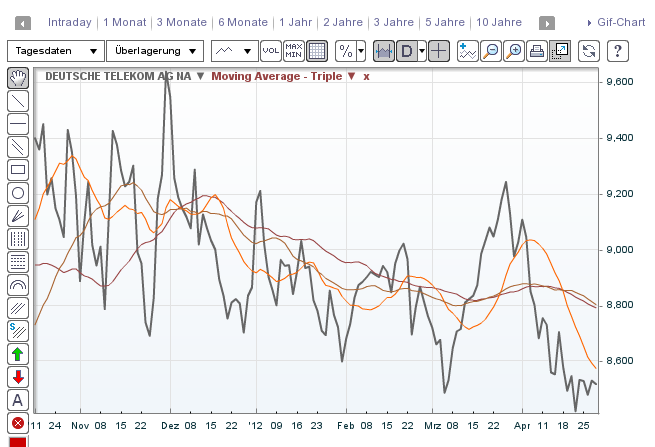Screen dimensions: 655x447
Task: Select the diagonal trend line tool
Action: point(18,101)
